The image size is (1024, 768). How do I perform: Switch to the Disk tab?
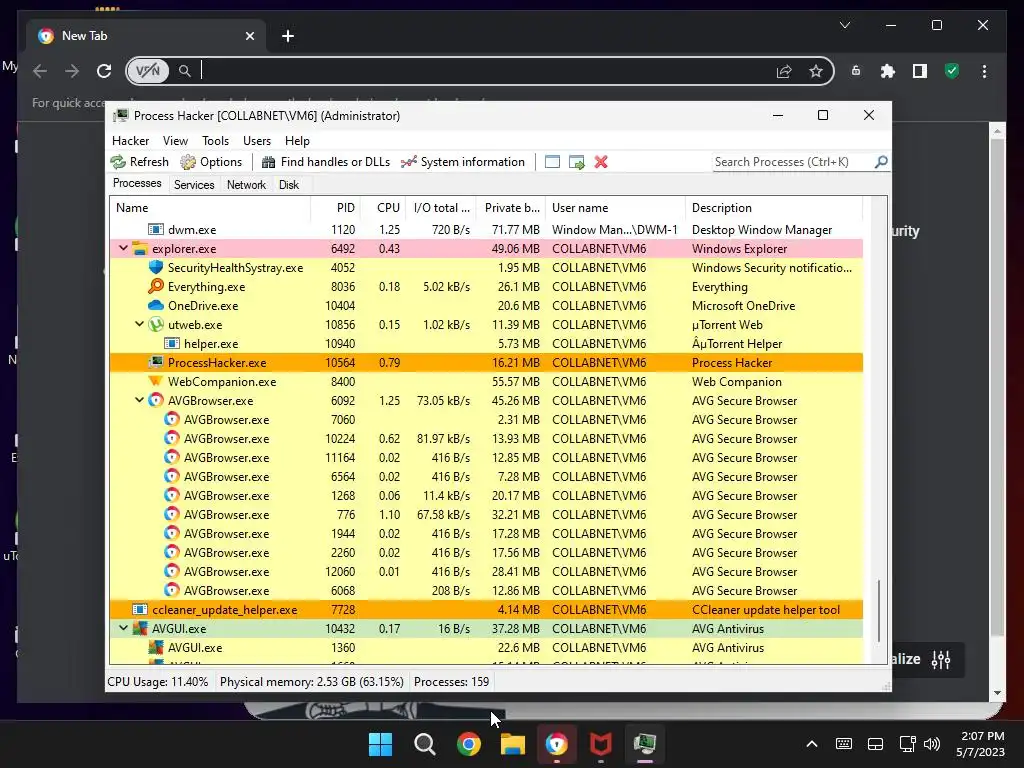[x=289, y=185]
